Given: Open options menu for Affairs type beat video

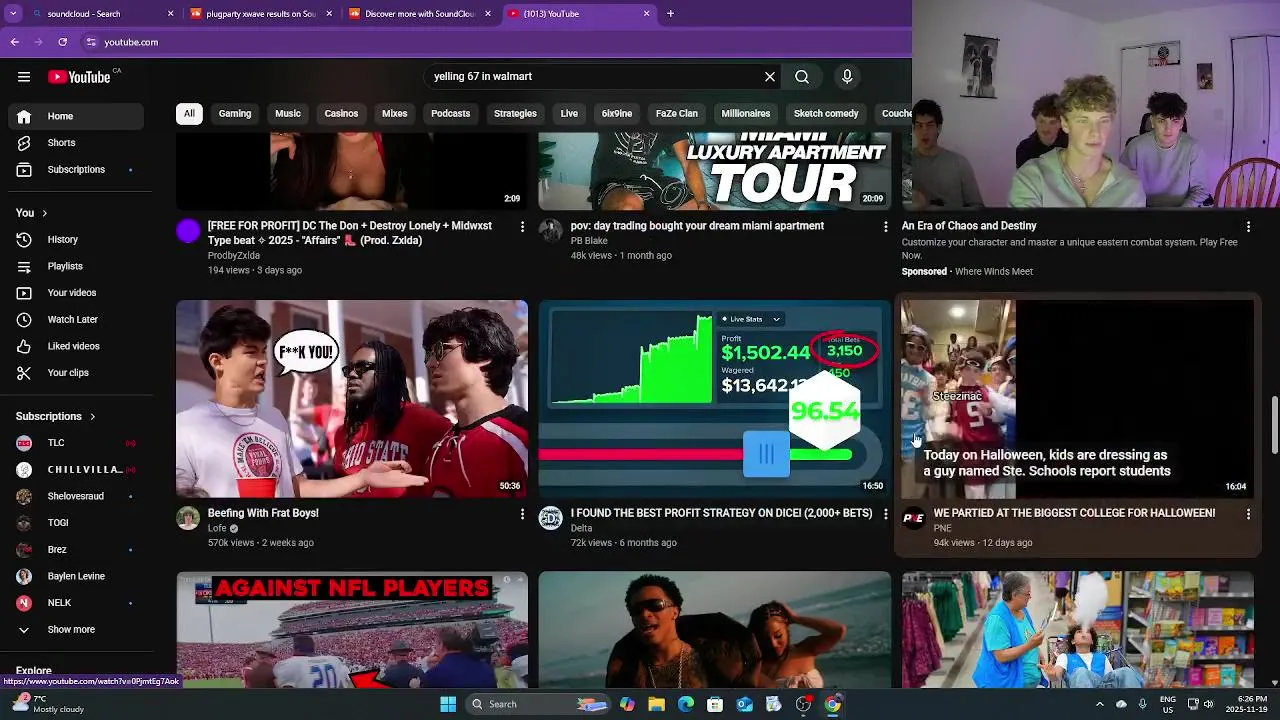Looking at the screenshot, I should 522,227.
